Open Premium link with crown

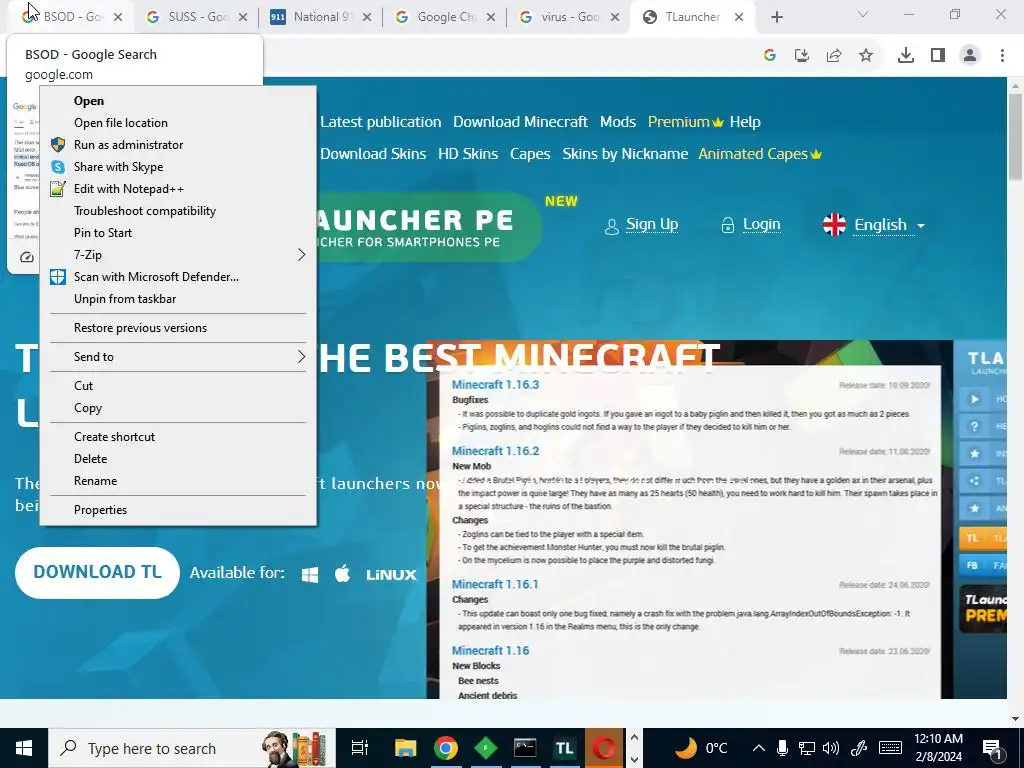[685, 122]
